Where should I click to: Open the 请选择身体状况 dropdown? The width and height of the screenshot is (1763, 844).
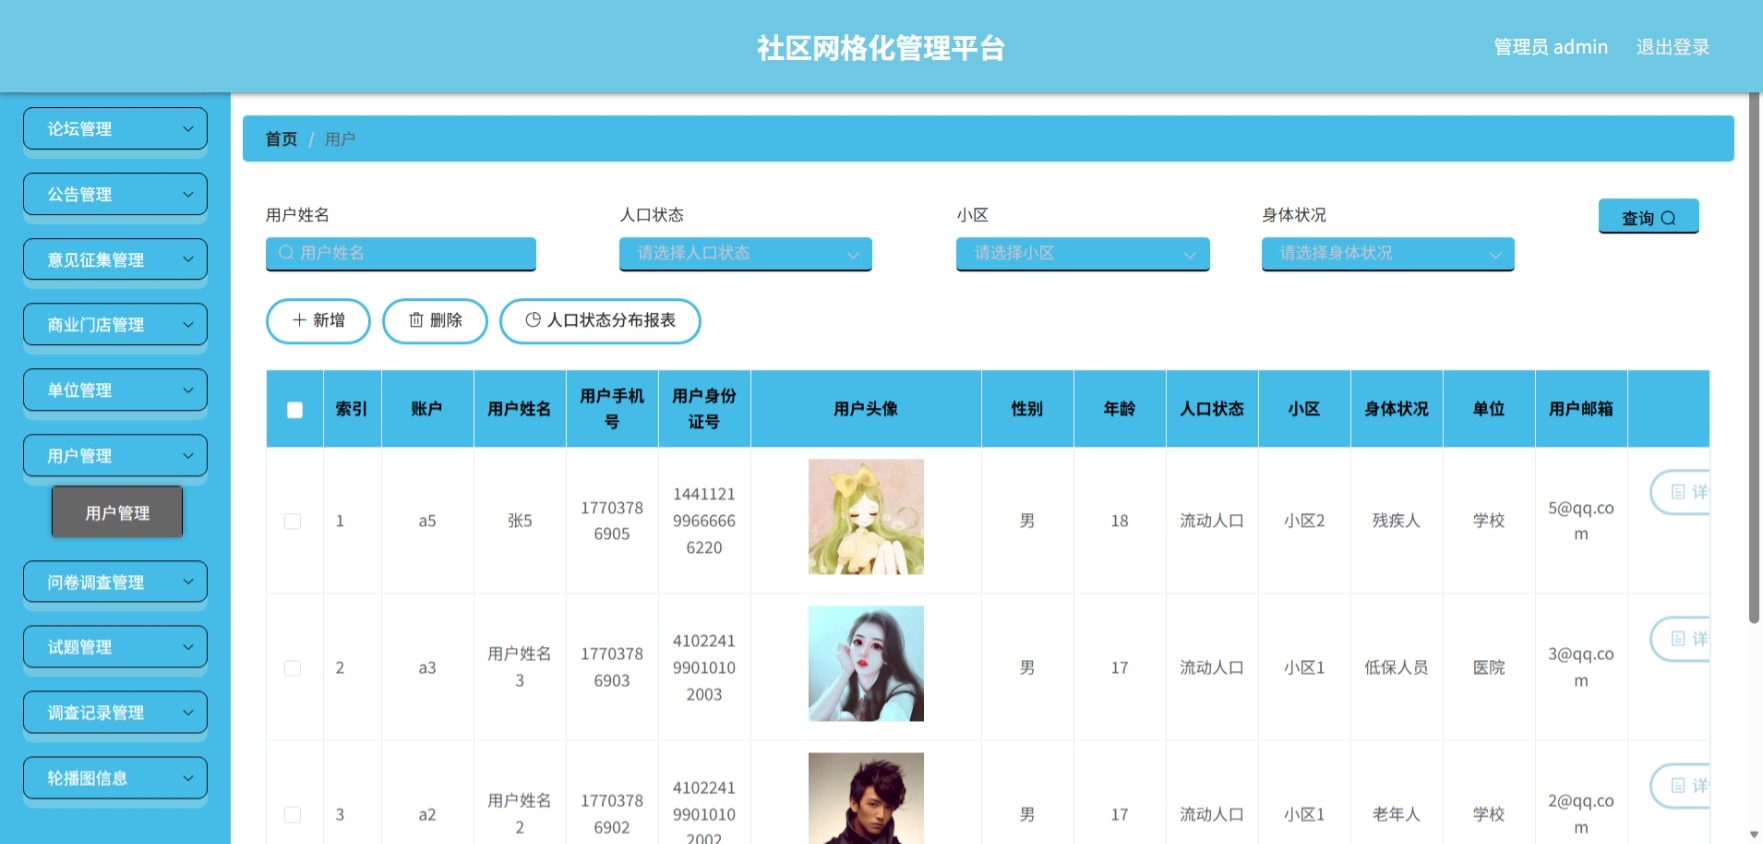click(1388, 253)
